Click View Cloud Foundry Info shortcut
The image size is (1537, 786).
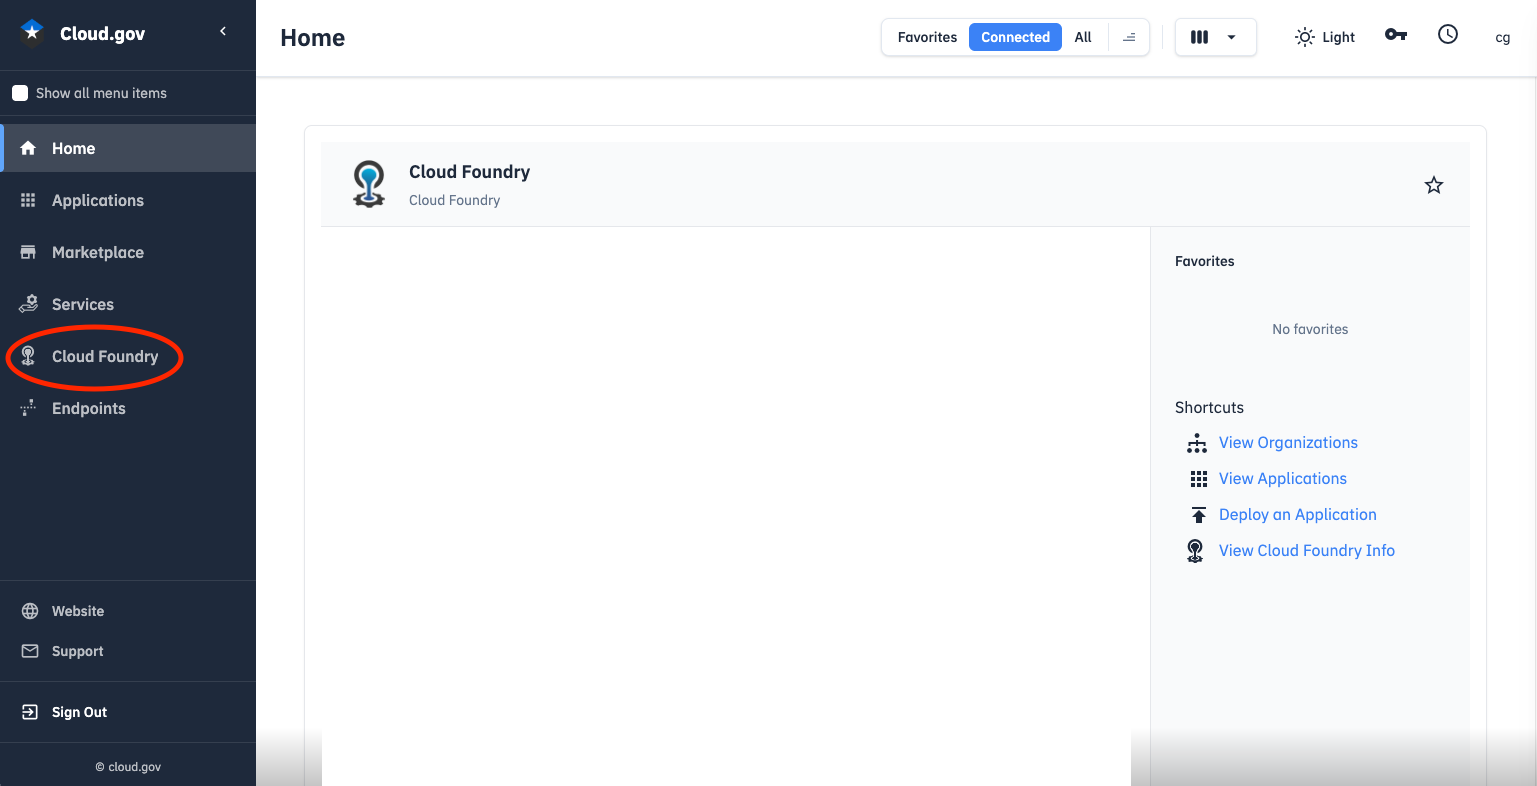(x=1307, y=550)
